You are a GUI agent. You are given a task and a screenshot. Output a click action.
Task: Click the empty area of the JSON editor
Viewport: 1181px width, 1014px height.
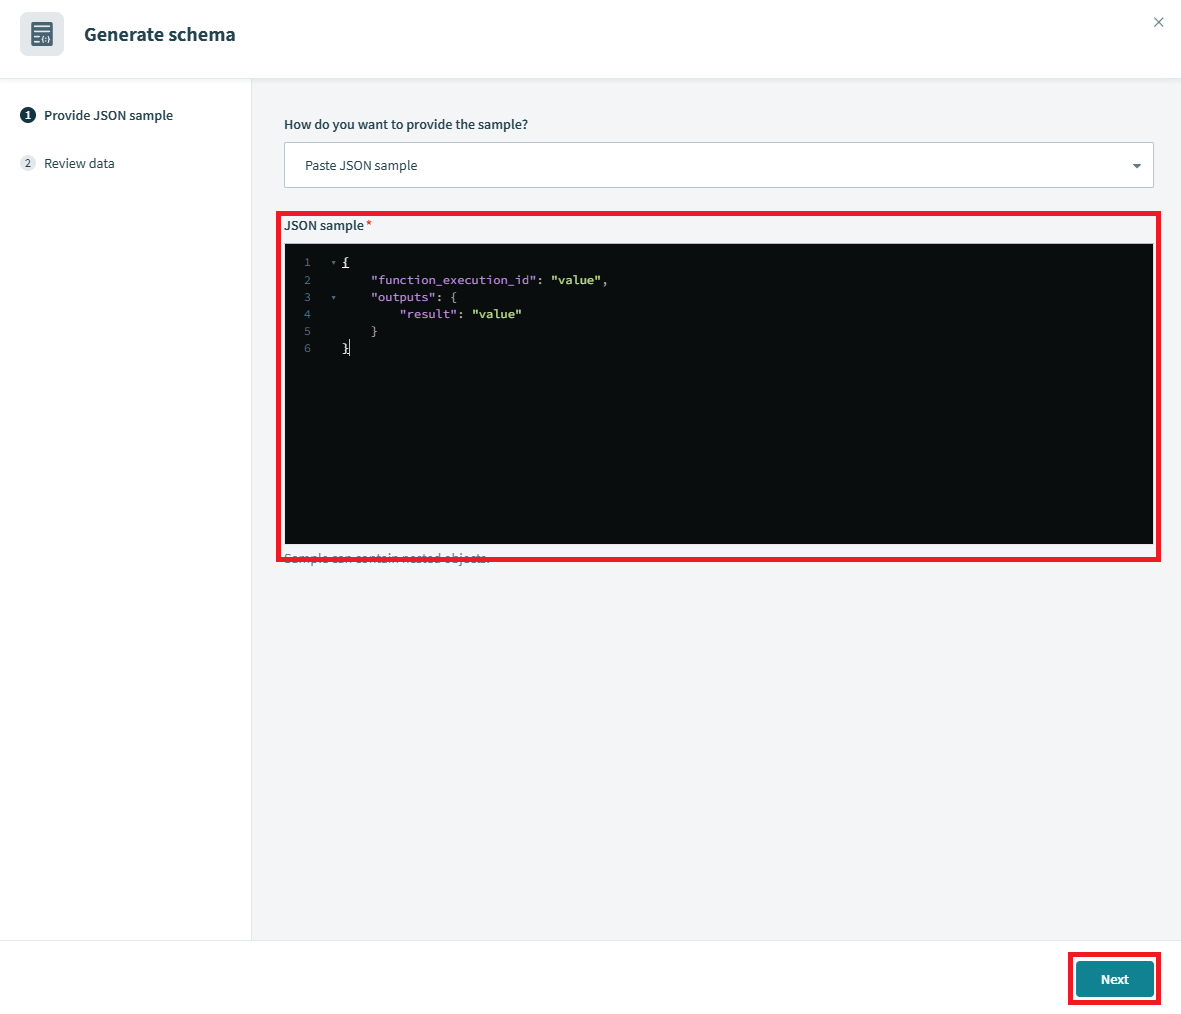tap(718, 452)
